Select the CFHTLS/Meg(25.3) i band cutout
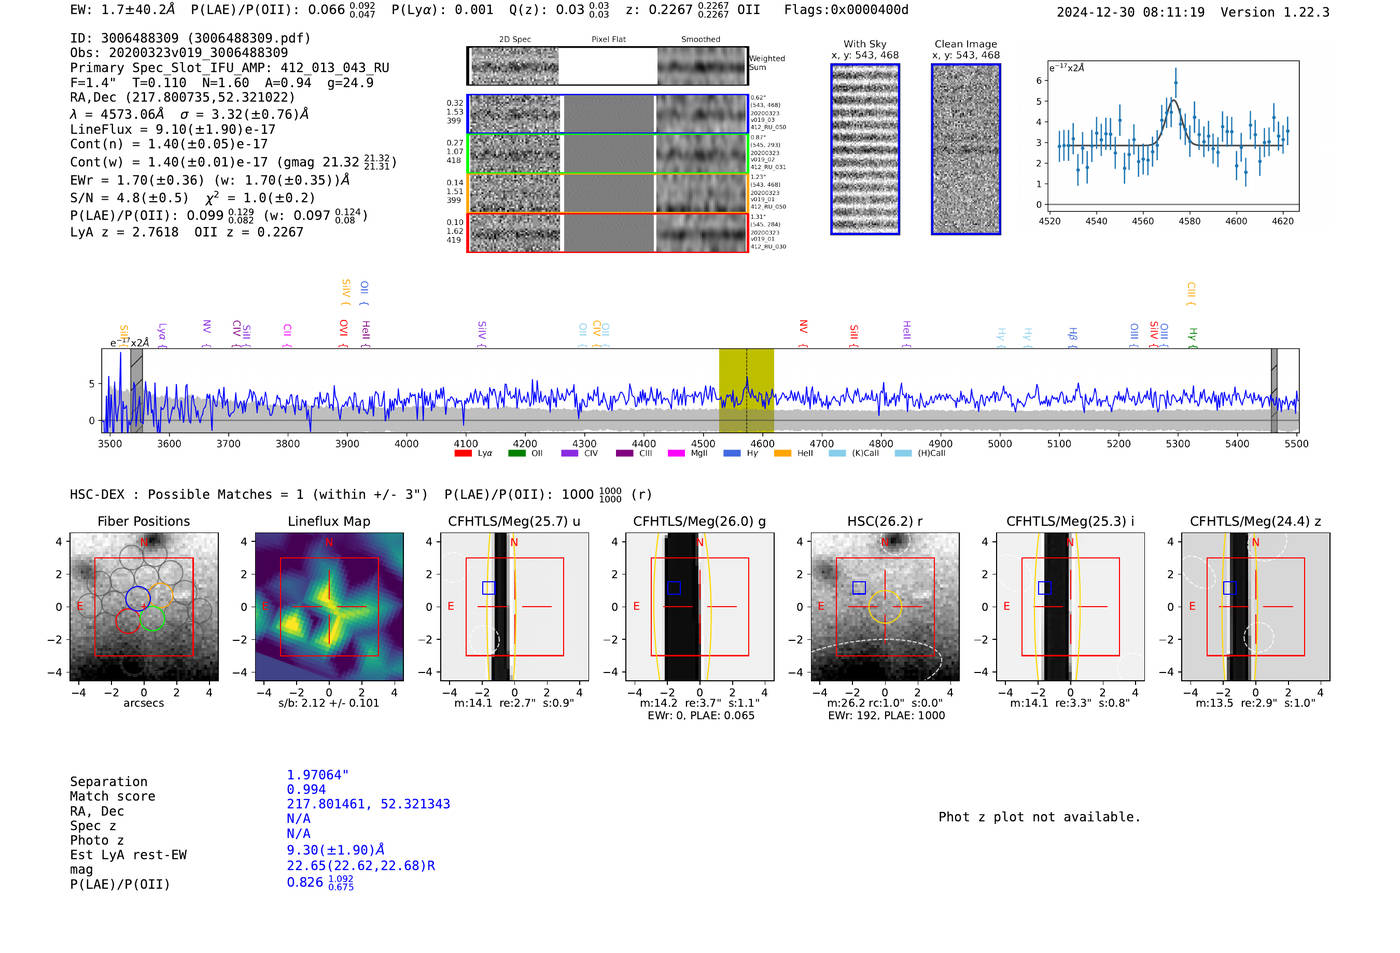1400x953 pixels. (x=1070, y=607)
